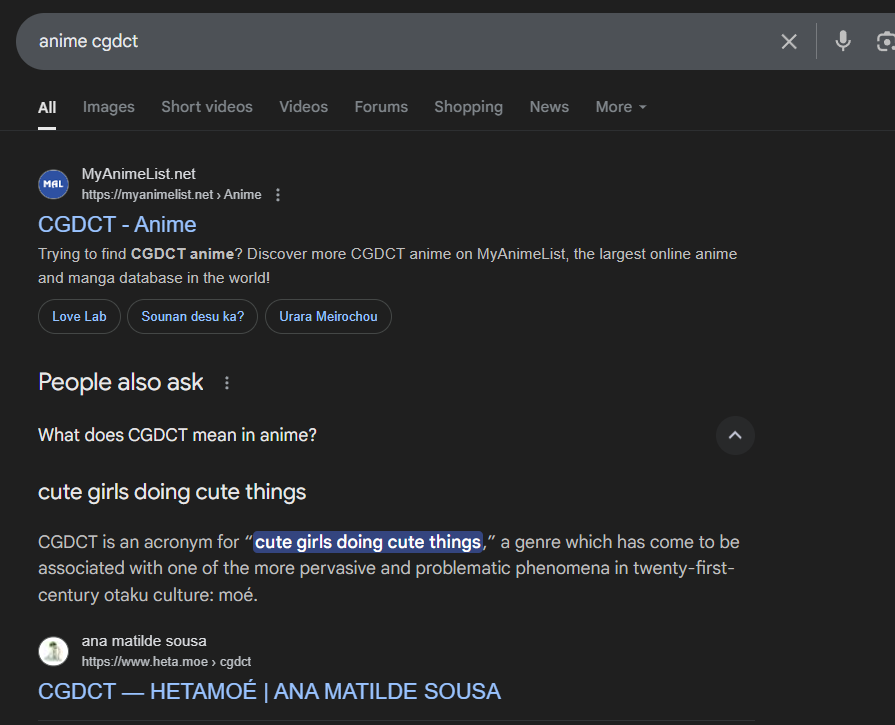Click the 'cute girls doing cute things' answer heading
The width and height of the screenshot is (895, 725).
[172, 492]
